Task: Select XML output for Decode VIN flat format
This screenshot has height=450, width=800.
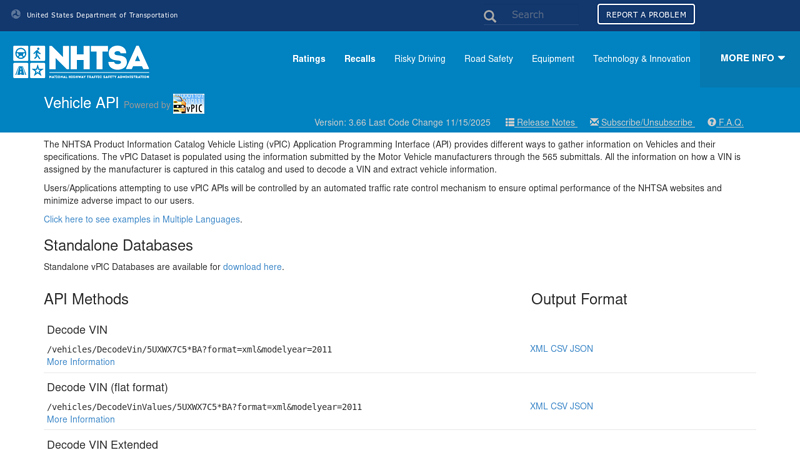Action: (x=538, y=406)
